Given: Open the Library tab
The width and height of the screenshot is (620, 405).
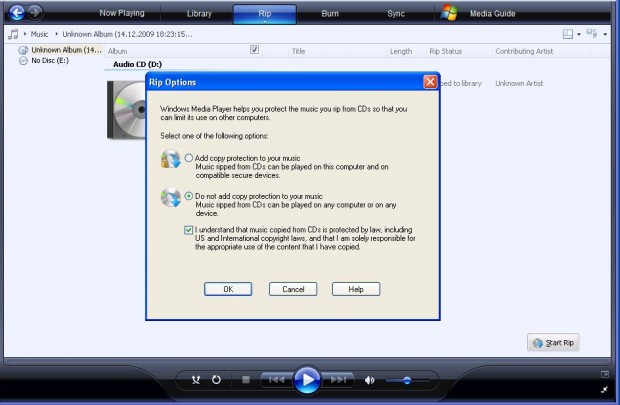Looking at the screenshot, I should [199, 13].
